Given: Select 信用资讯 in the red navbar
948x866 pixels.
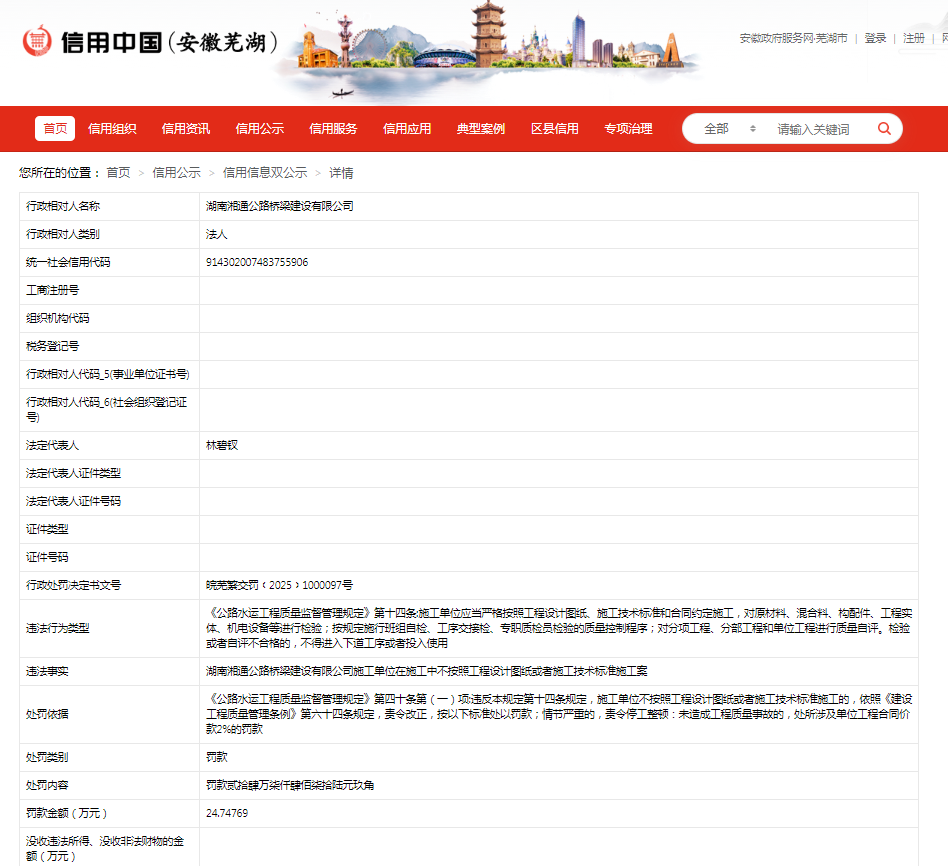Looking at the screenshot, I should [x=186, y=128].
